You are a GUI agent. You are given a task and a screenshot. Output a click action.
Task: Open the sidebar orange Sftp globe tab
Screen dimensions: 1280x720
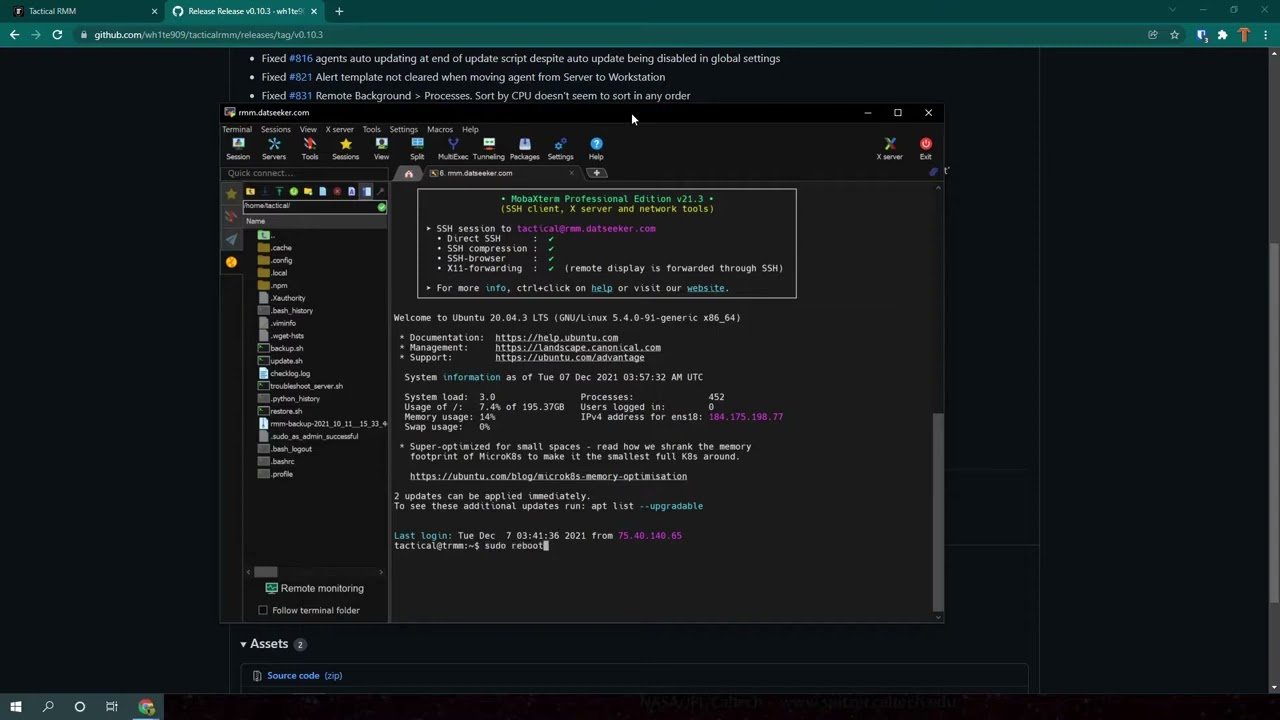click(231, 262)
